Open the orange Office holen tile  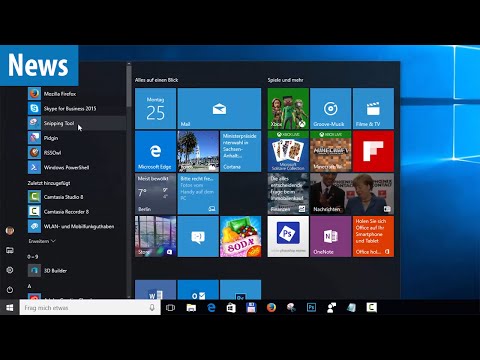[373, 236]
